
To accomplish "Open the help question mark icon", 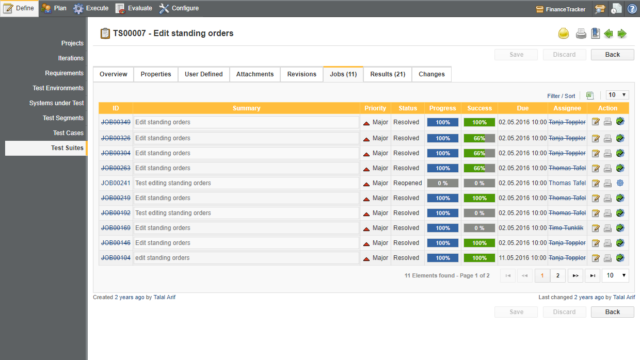I will (632, 9).
